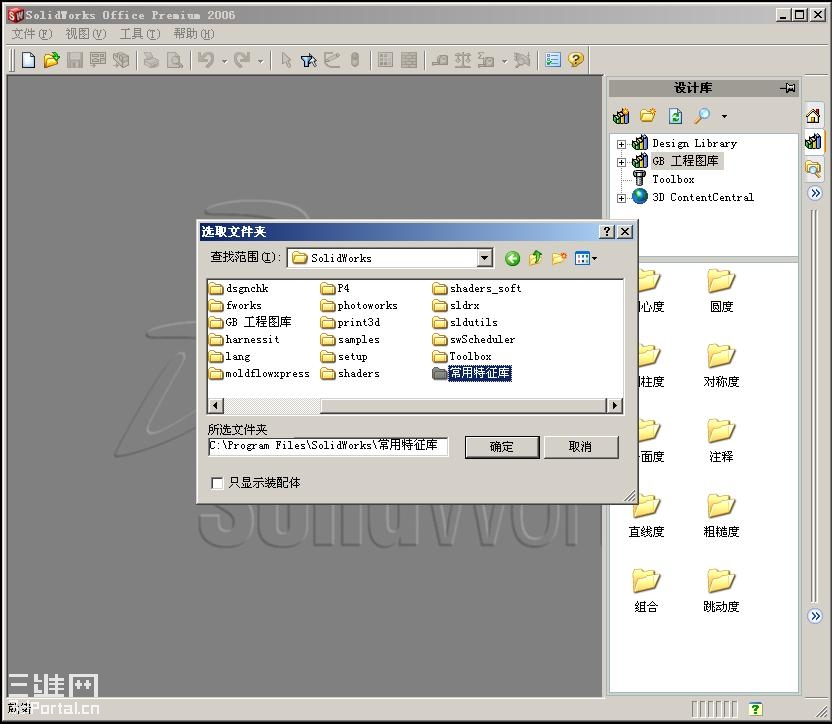Click the Open file toolbar icon
The width and height of the screenshot is (832, 724).
tap(51, 60)
